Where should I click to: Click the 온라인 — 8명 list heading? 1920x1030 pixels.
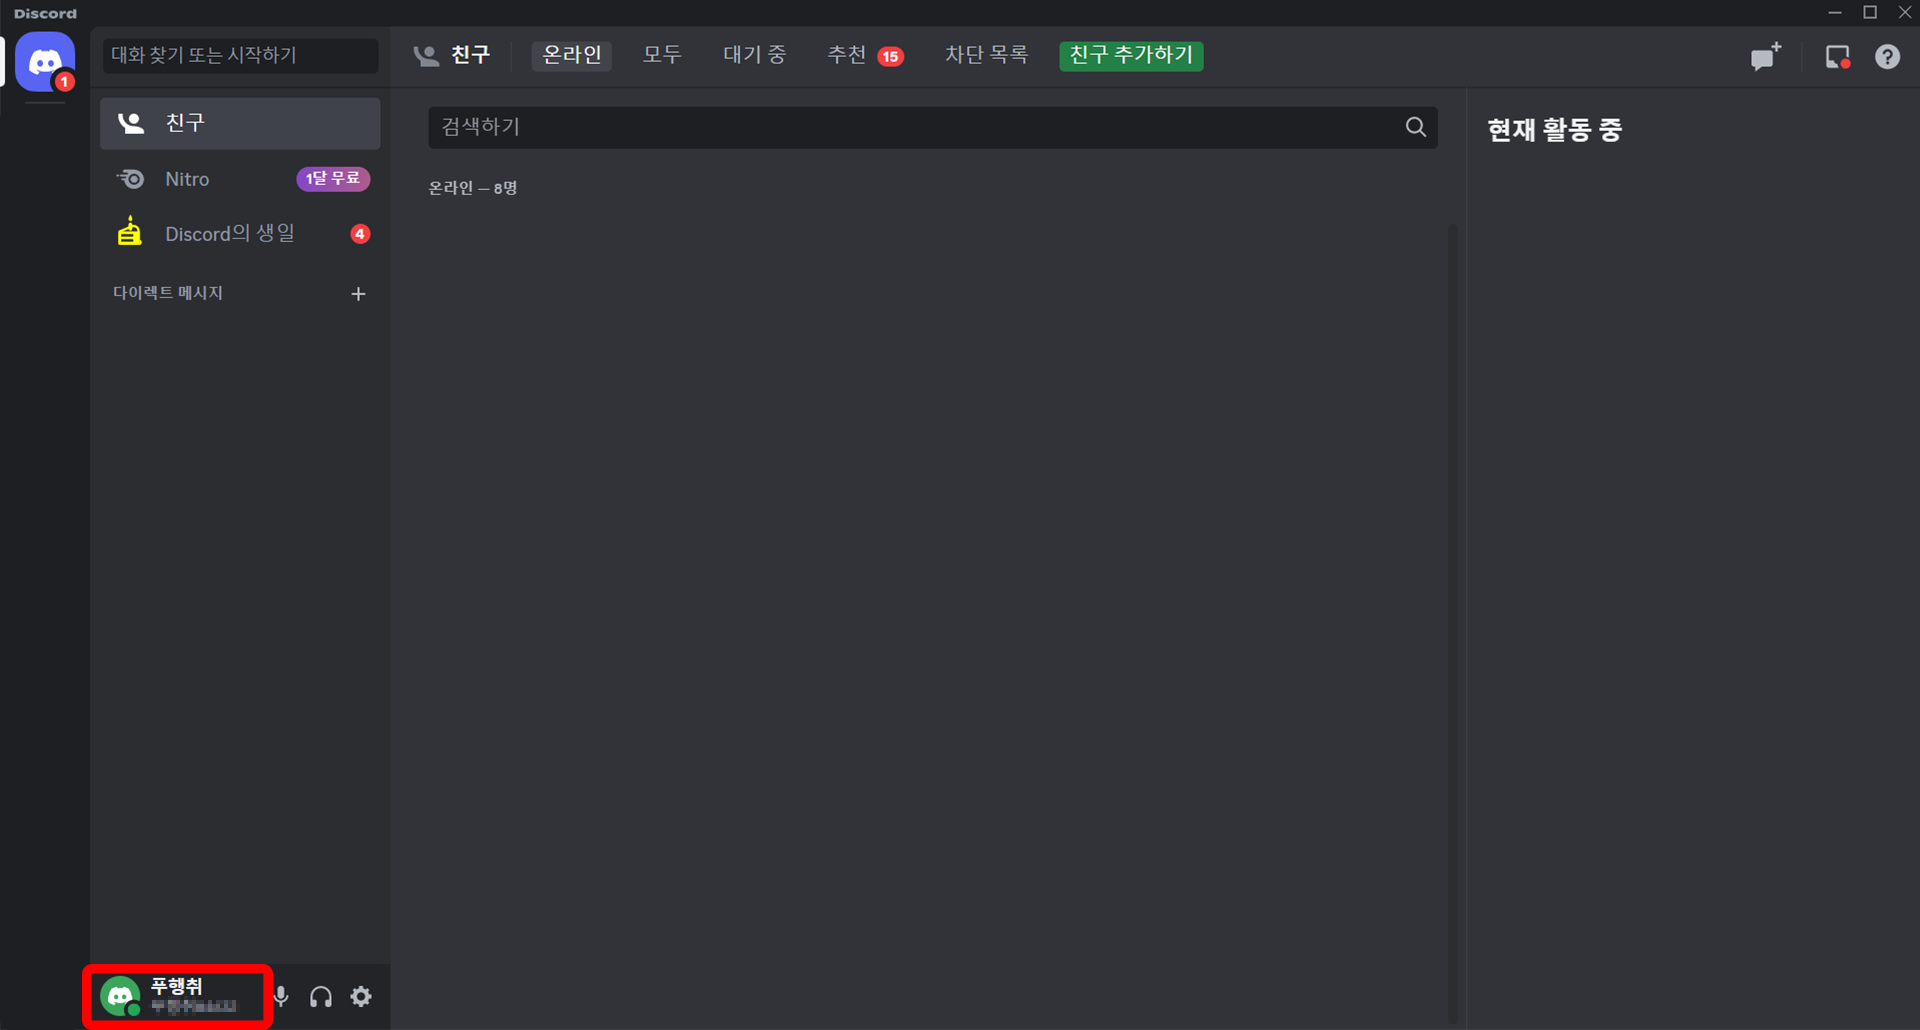(x=473, y=188)
